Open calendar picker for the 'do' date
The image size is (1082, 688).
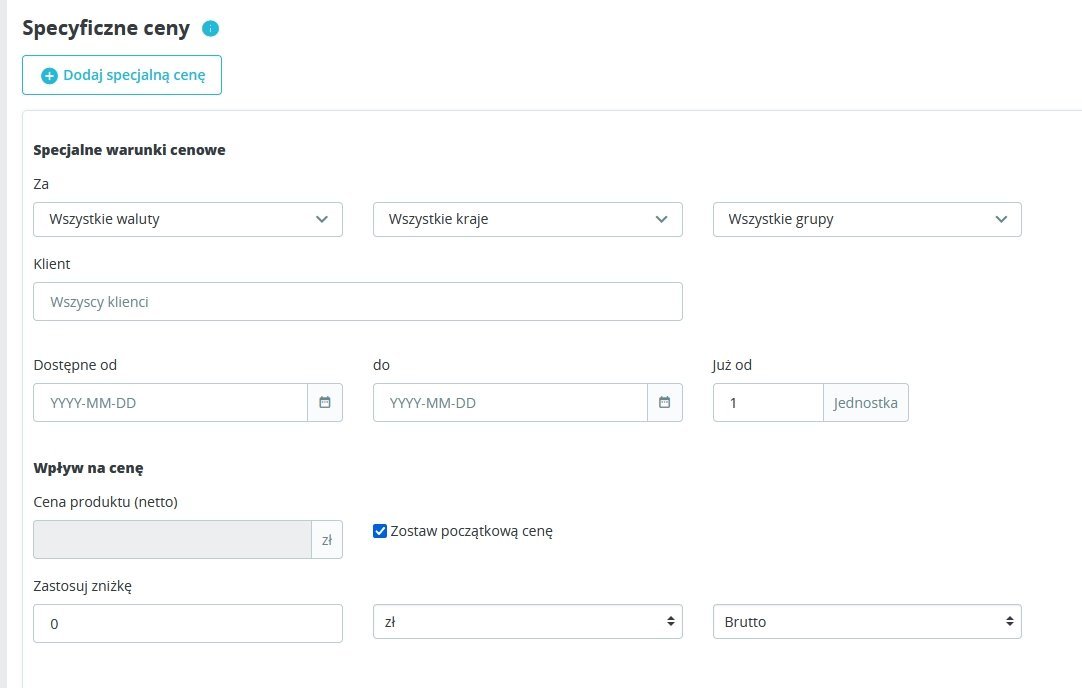click(x=665, y=402)
